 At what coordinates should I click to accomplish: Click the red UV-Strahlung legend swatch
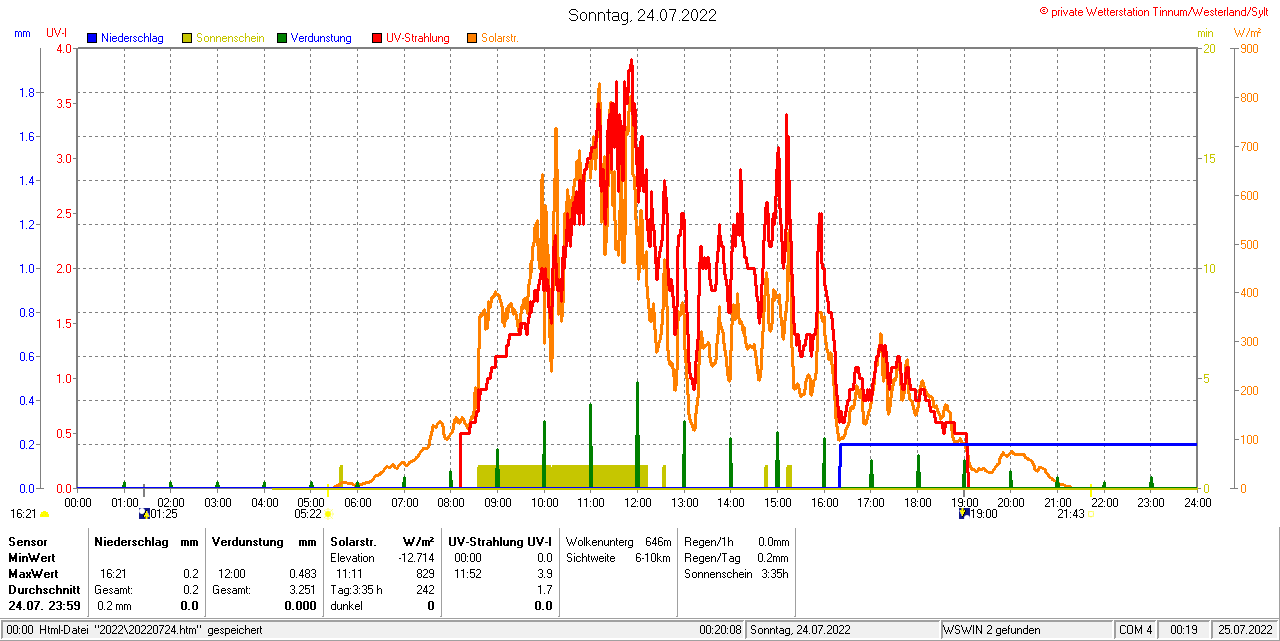pos(377,38)
